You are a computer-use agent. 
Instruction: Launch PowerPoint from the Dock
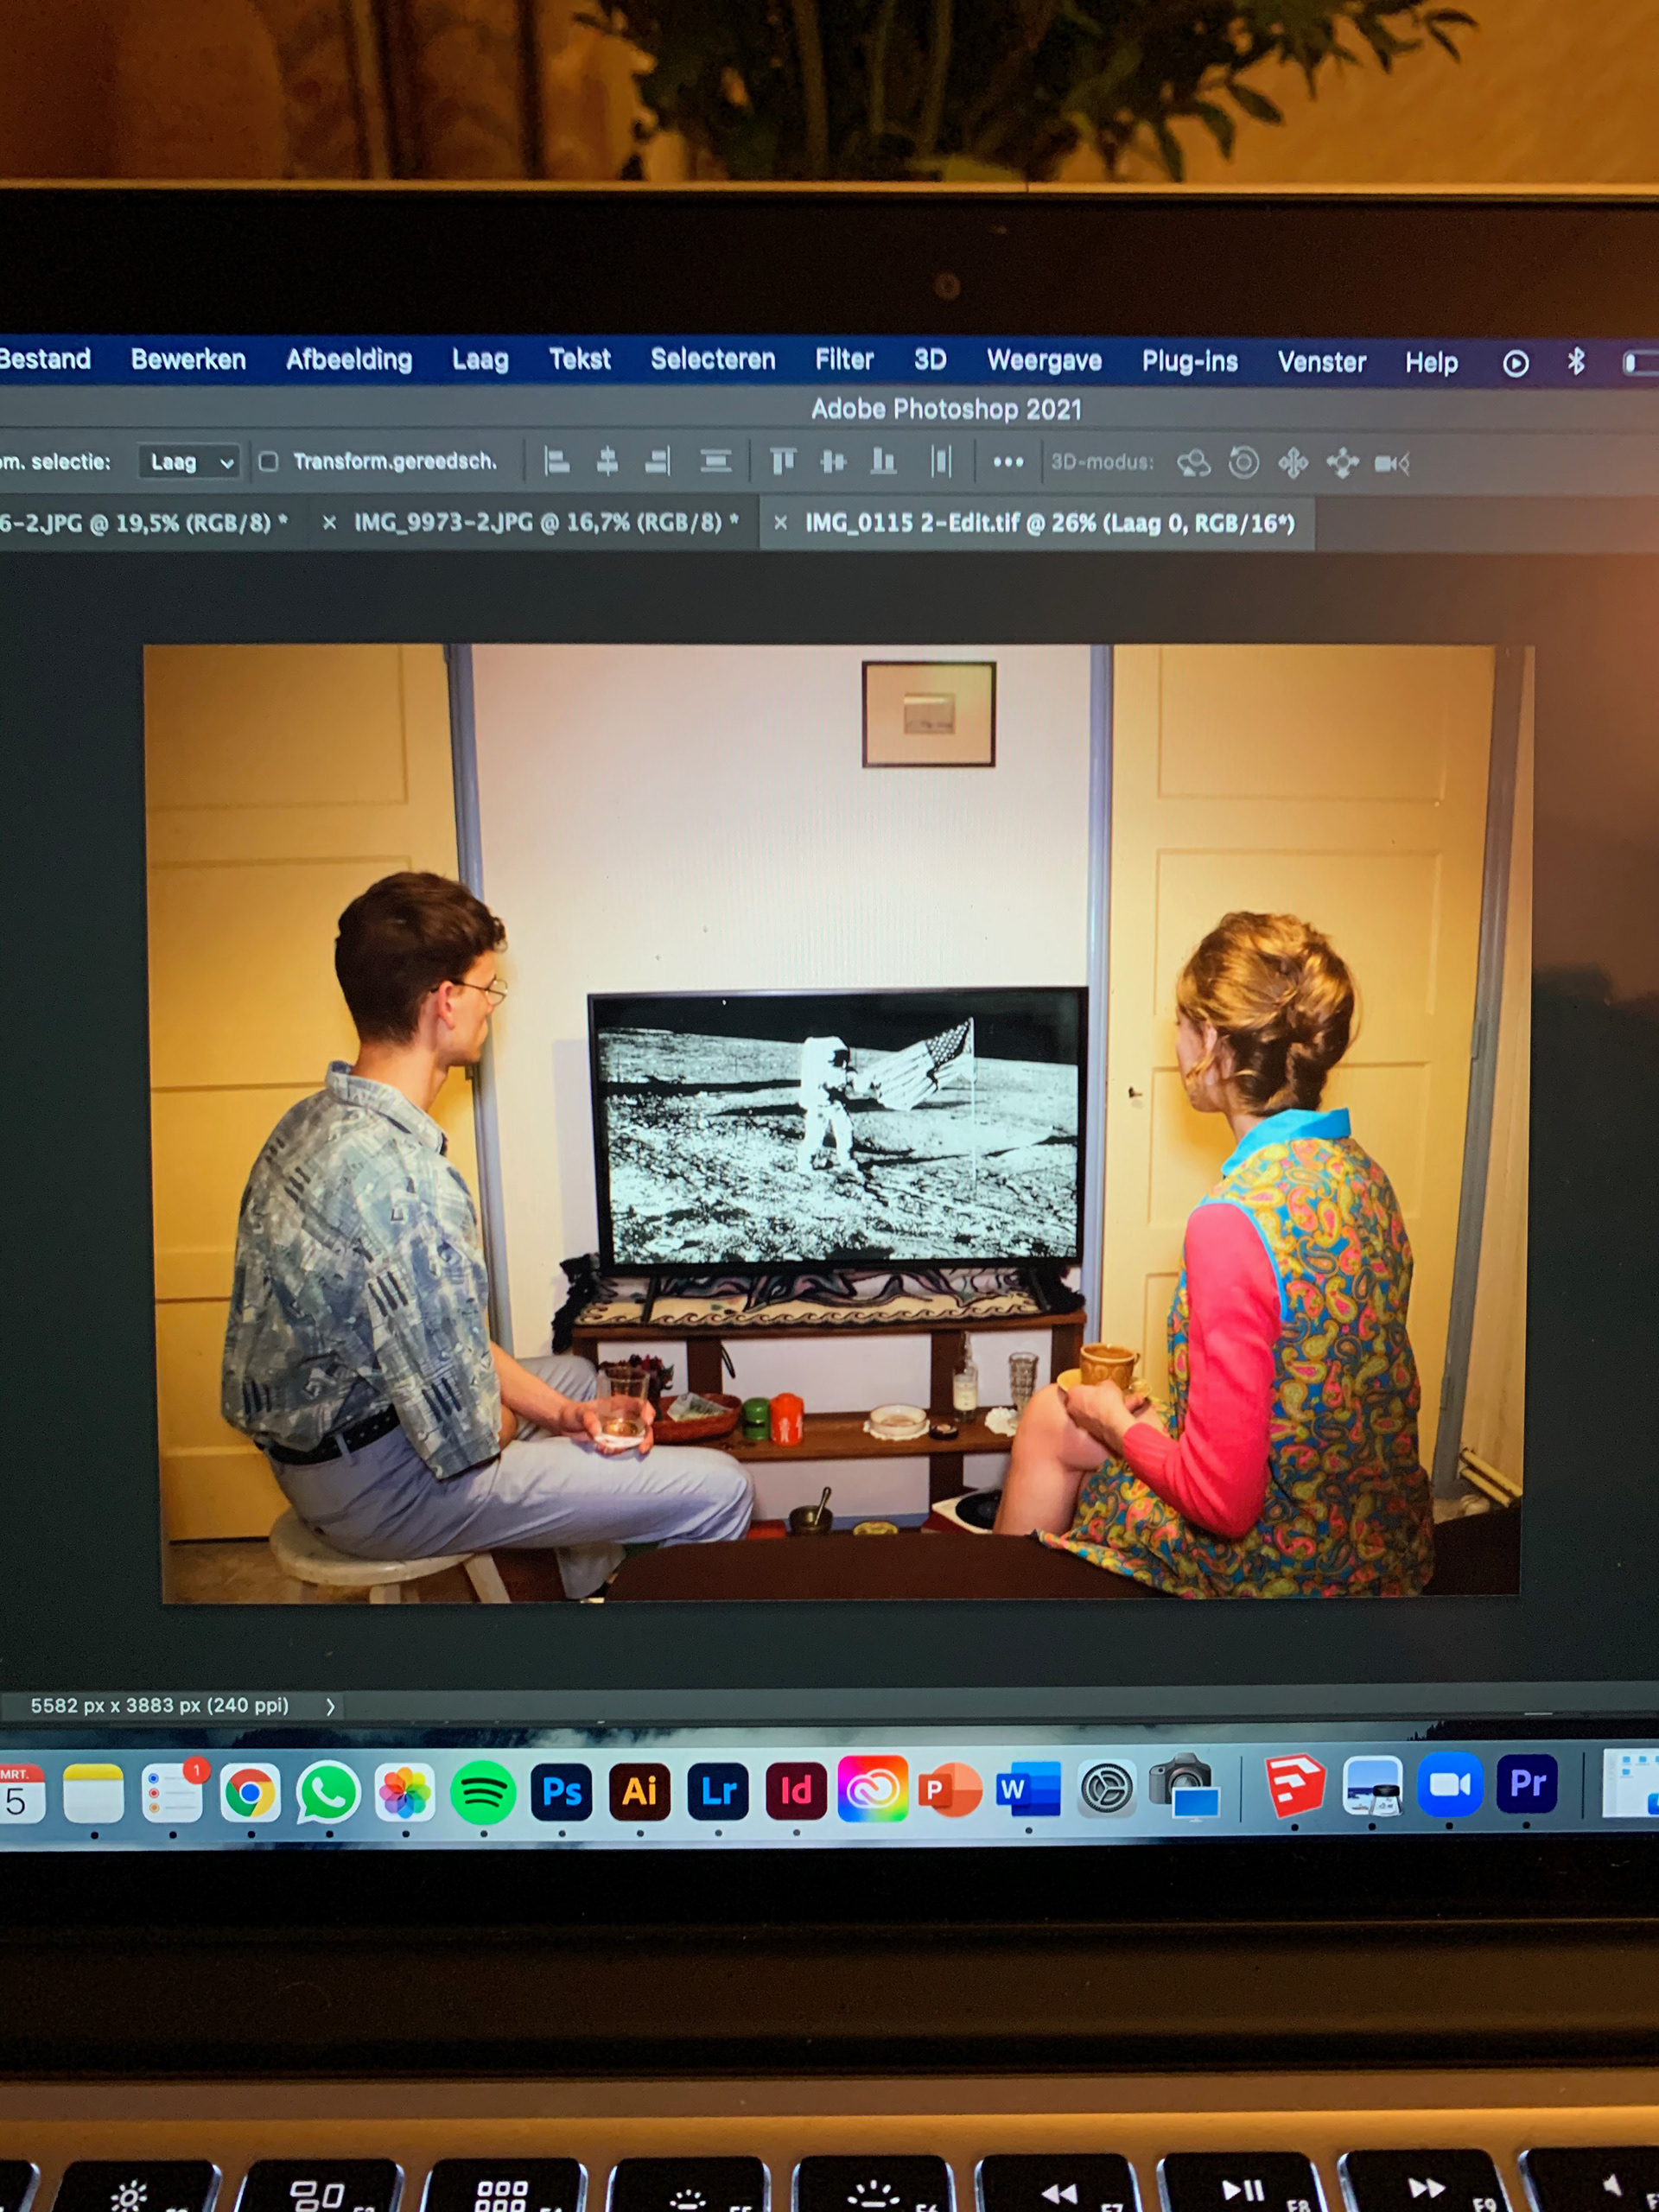tap(950, 1789)
